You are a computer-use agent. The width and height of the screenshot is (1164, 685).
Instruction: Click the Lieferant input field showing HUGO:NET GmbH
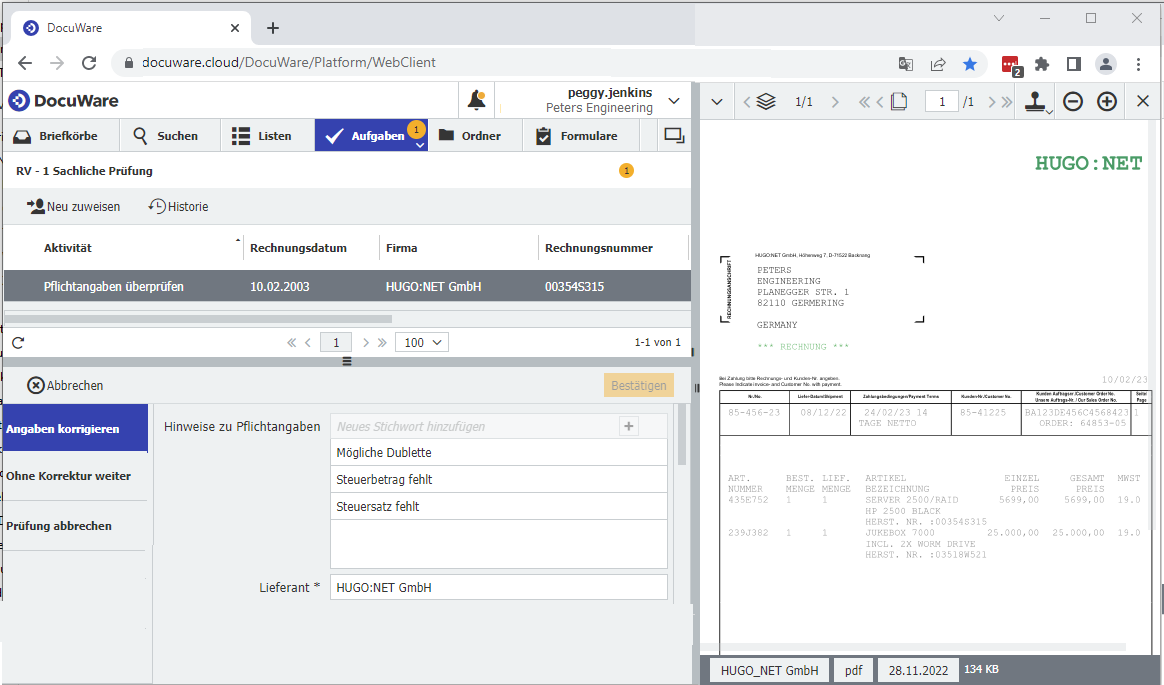coord(498,587)
